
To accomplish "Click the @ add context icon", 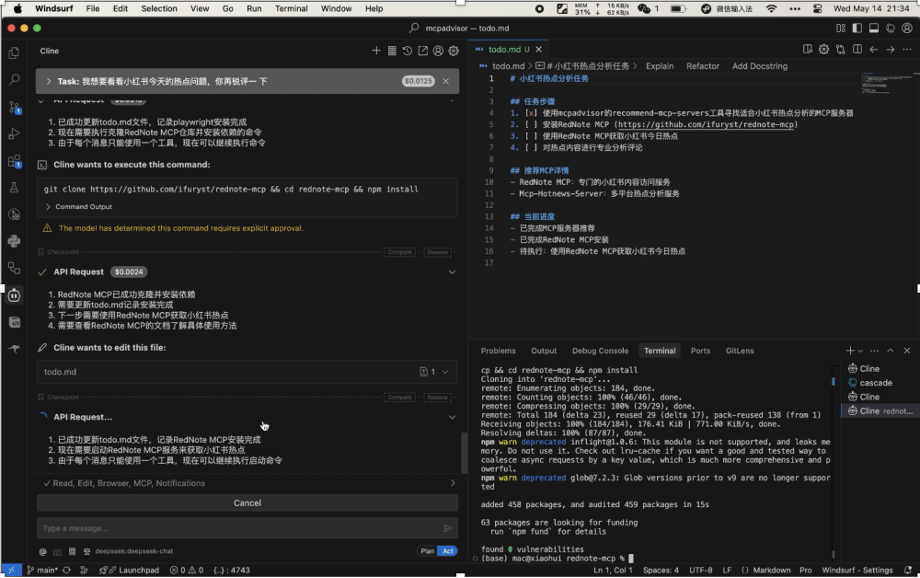I will [43, 551].
